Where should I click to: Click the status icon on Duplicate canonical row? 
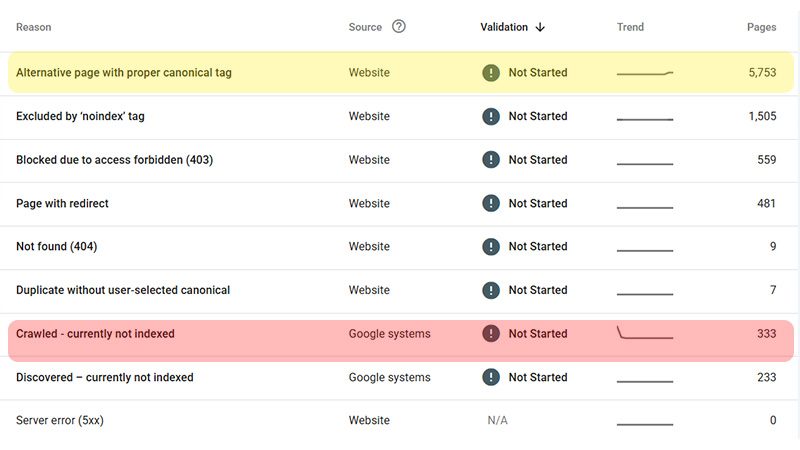pyautogui.click(x=491, y=290)
